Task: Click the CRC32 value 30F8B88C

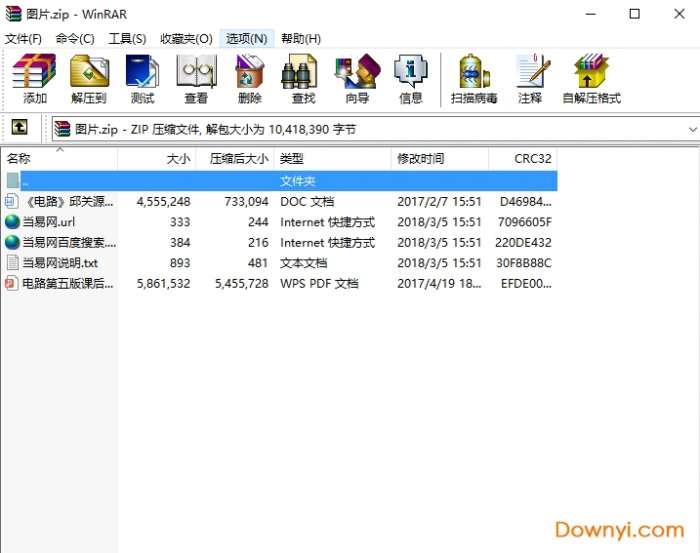Action: point(524,263)
